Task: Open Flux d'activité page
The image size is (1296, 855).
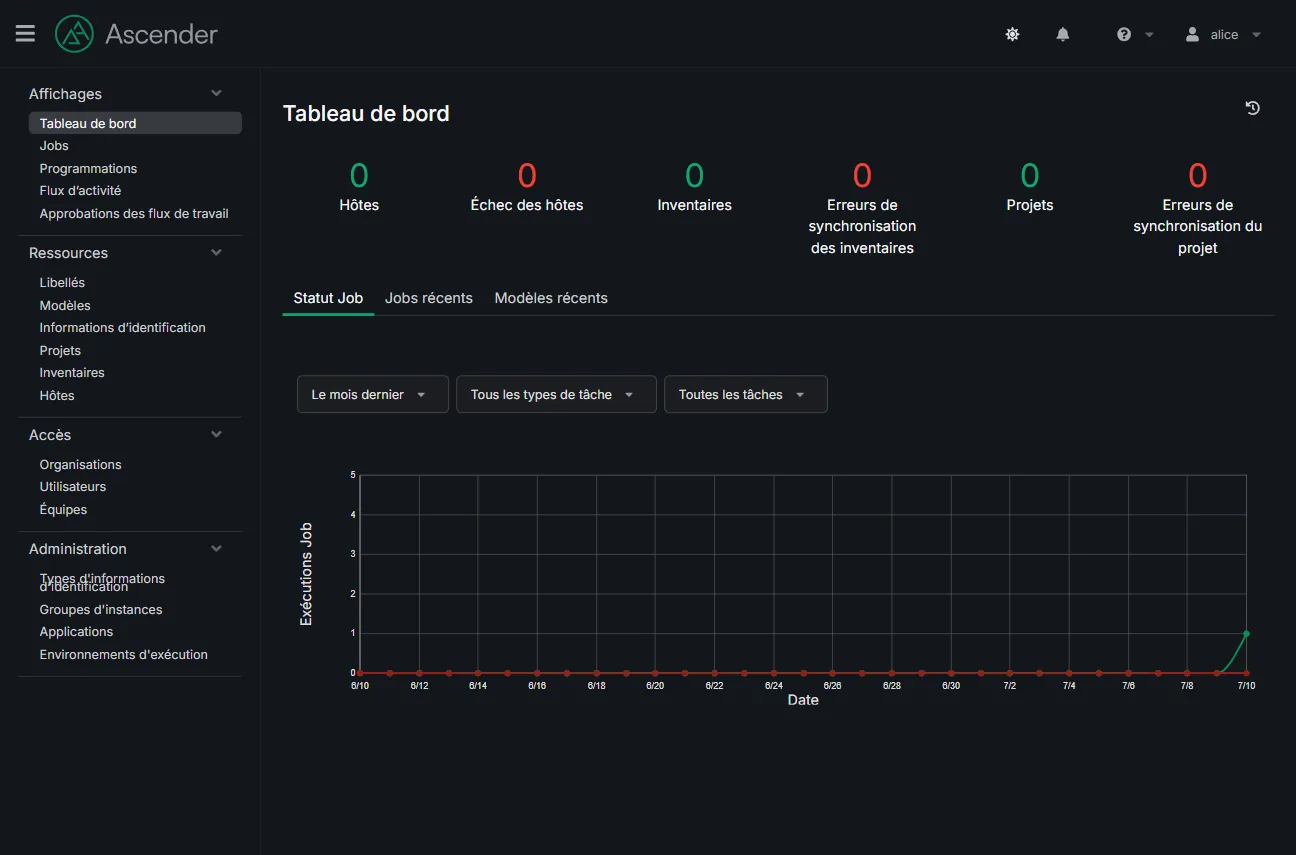Action: [80, 190]
